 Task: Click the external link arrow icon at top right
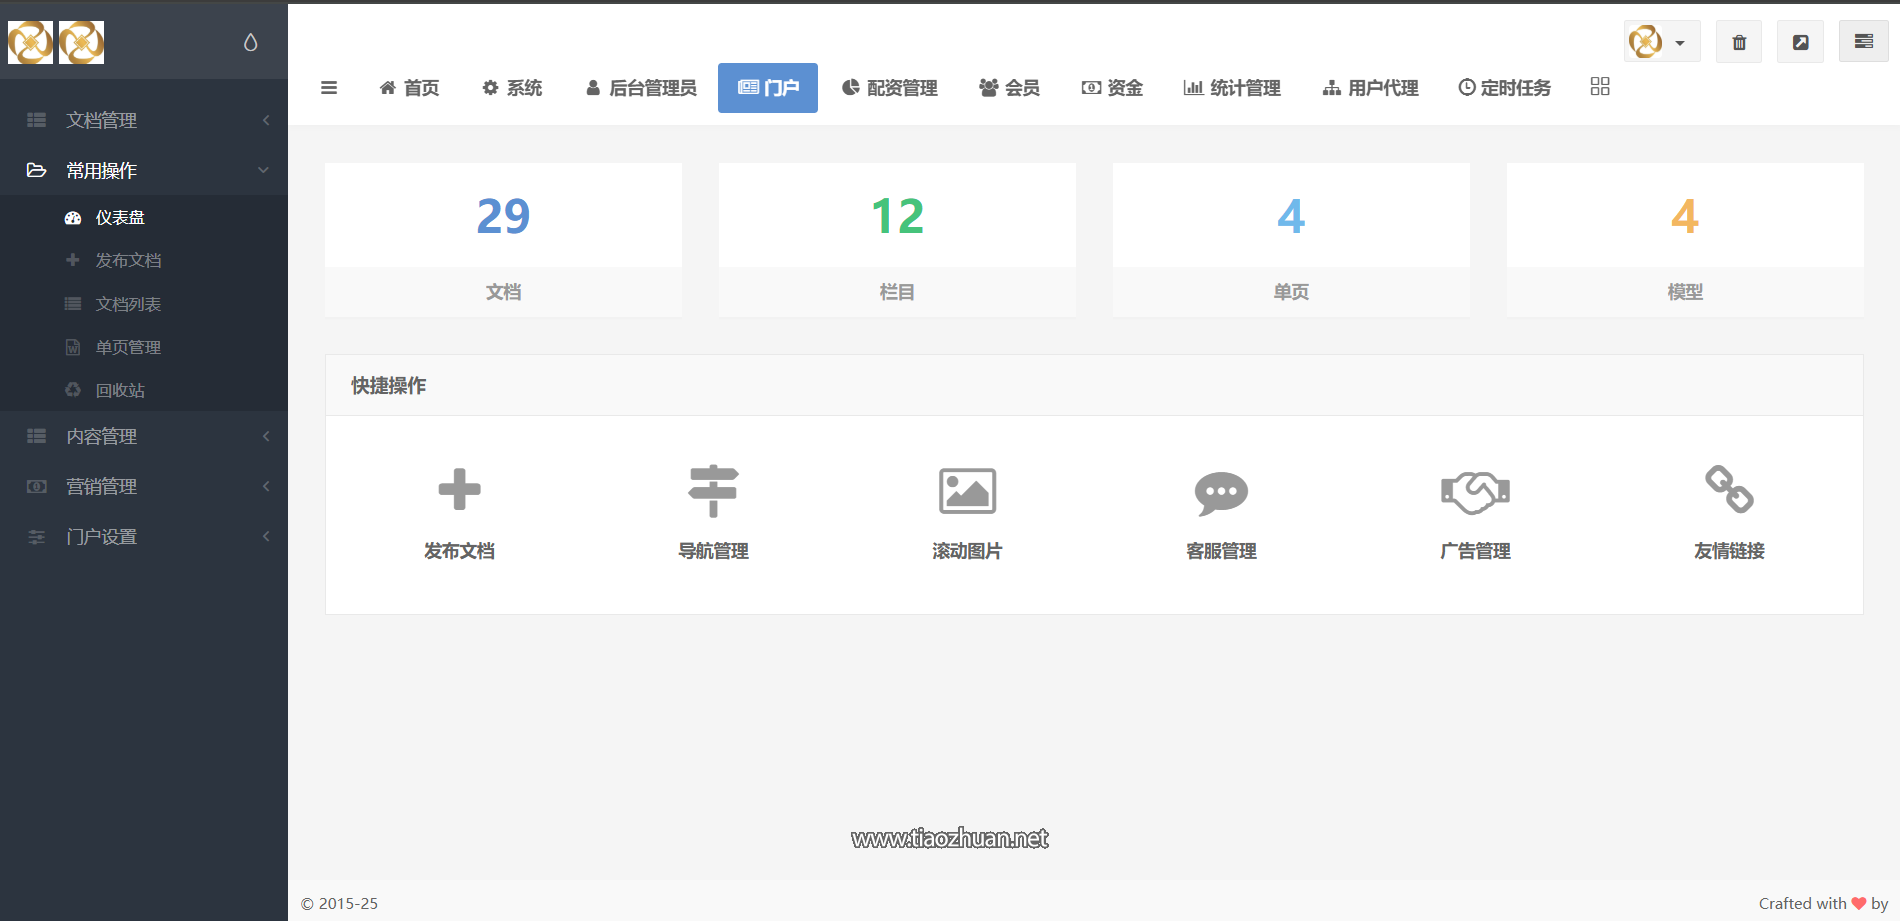(x=1800, y=42)
